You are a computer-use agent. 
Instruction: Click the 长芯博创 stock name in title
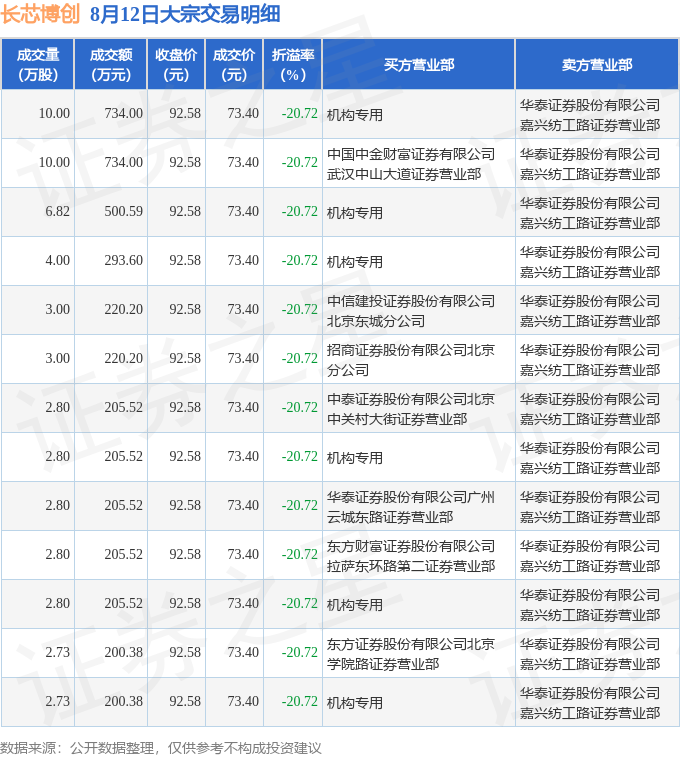pos(40,14)
